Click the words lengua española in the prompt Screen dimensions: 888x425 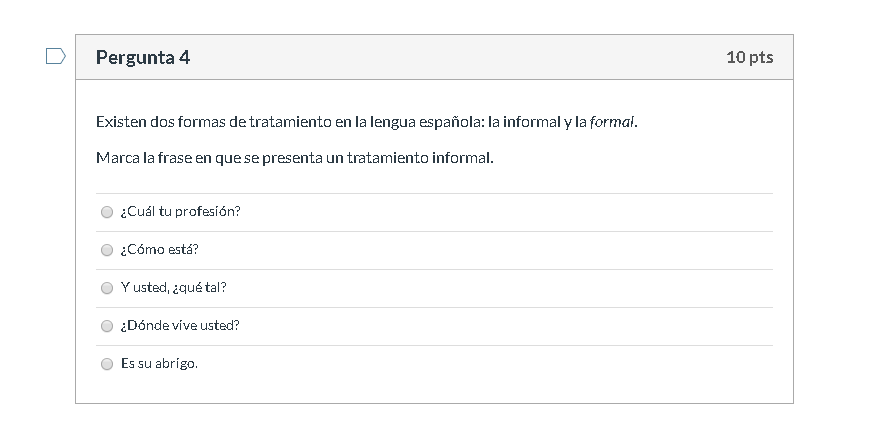(x=426, y=123)
